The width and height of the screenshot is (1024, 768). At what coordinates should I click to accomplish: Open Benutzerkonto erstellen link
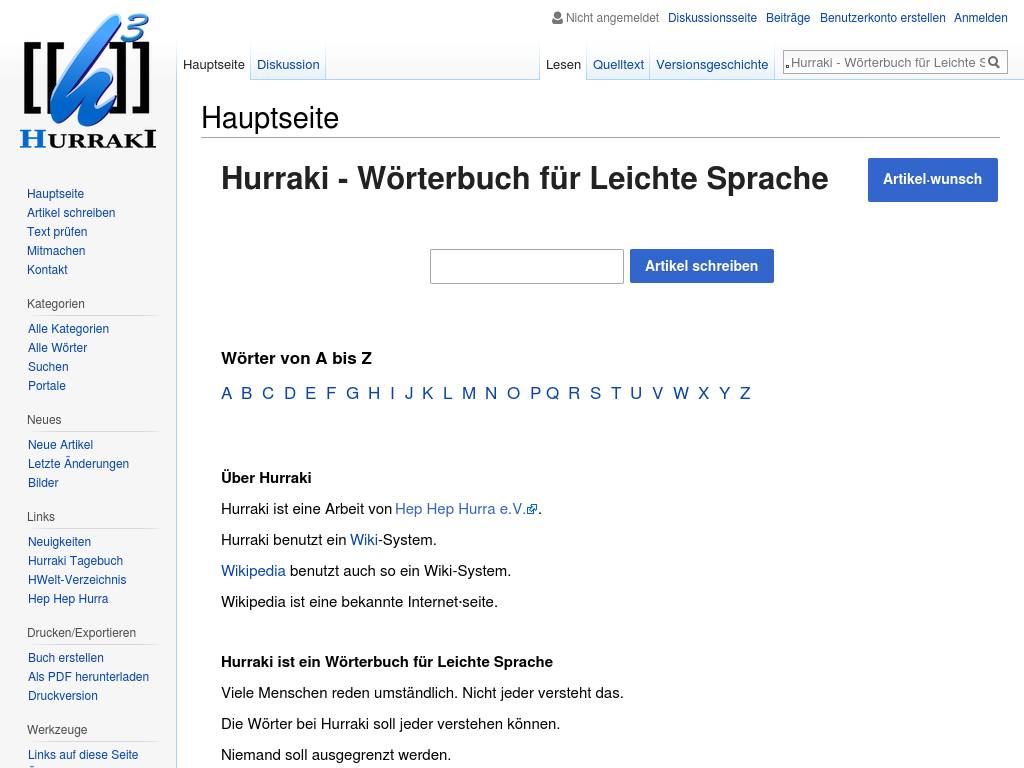[882, 17]
